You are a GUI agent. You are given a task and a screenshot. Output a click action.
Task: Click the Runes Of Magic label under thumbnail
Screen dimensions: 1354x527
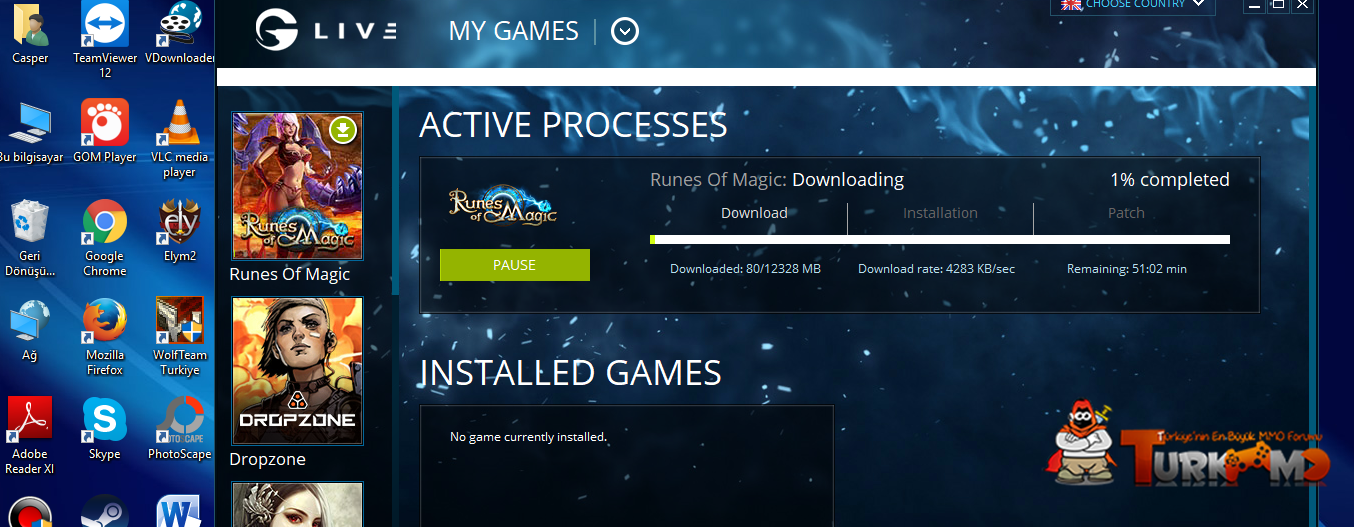coord(290,274)
